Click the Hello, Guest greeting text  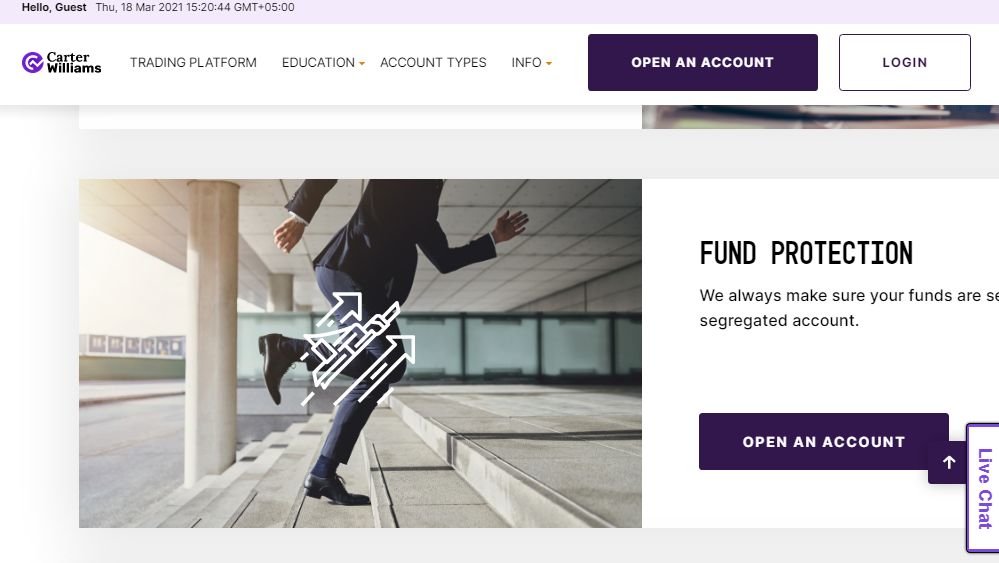54,8
